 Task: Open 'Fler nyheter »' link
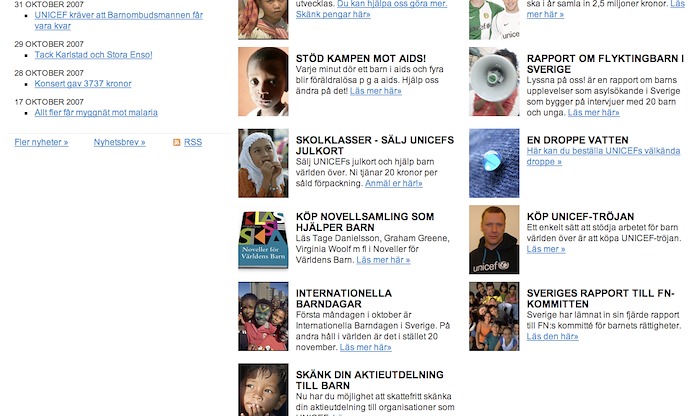41,142
